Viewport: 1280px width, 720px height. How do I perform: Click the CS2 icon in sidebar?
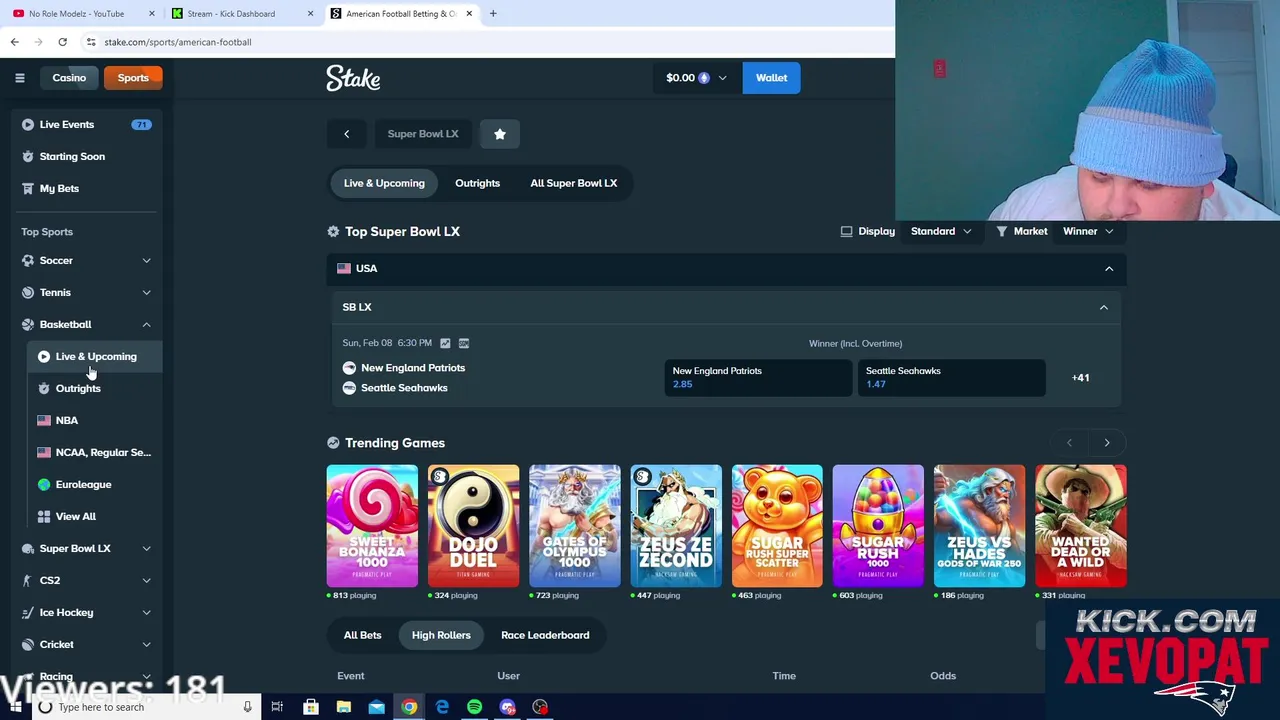tap(28, 581)
